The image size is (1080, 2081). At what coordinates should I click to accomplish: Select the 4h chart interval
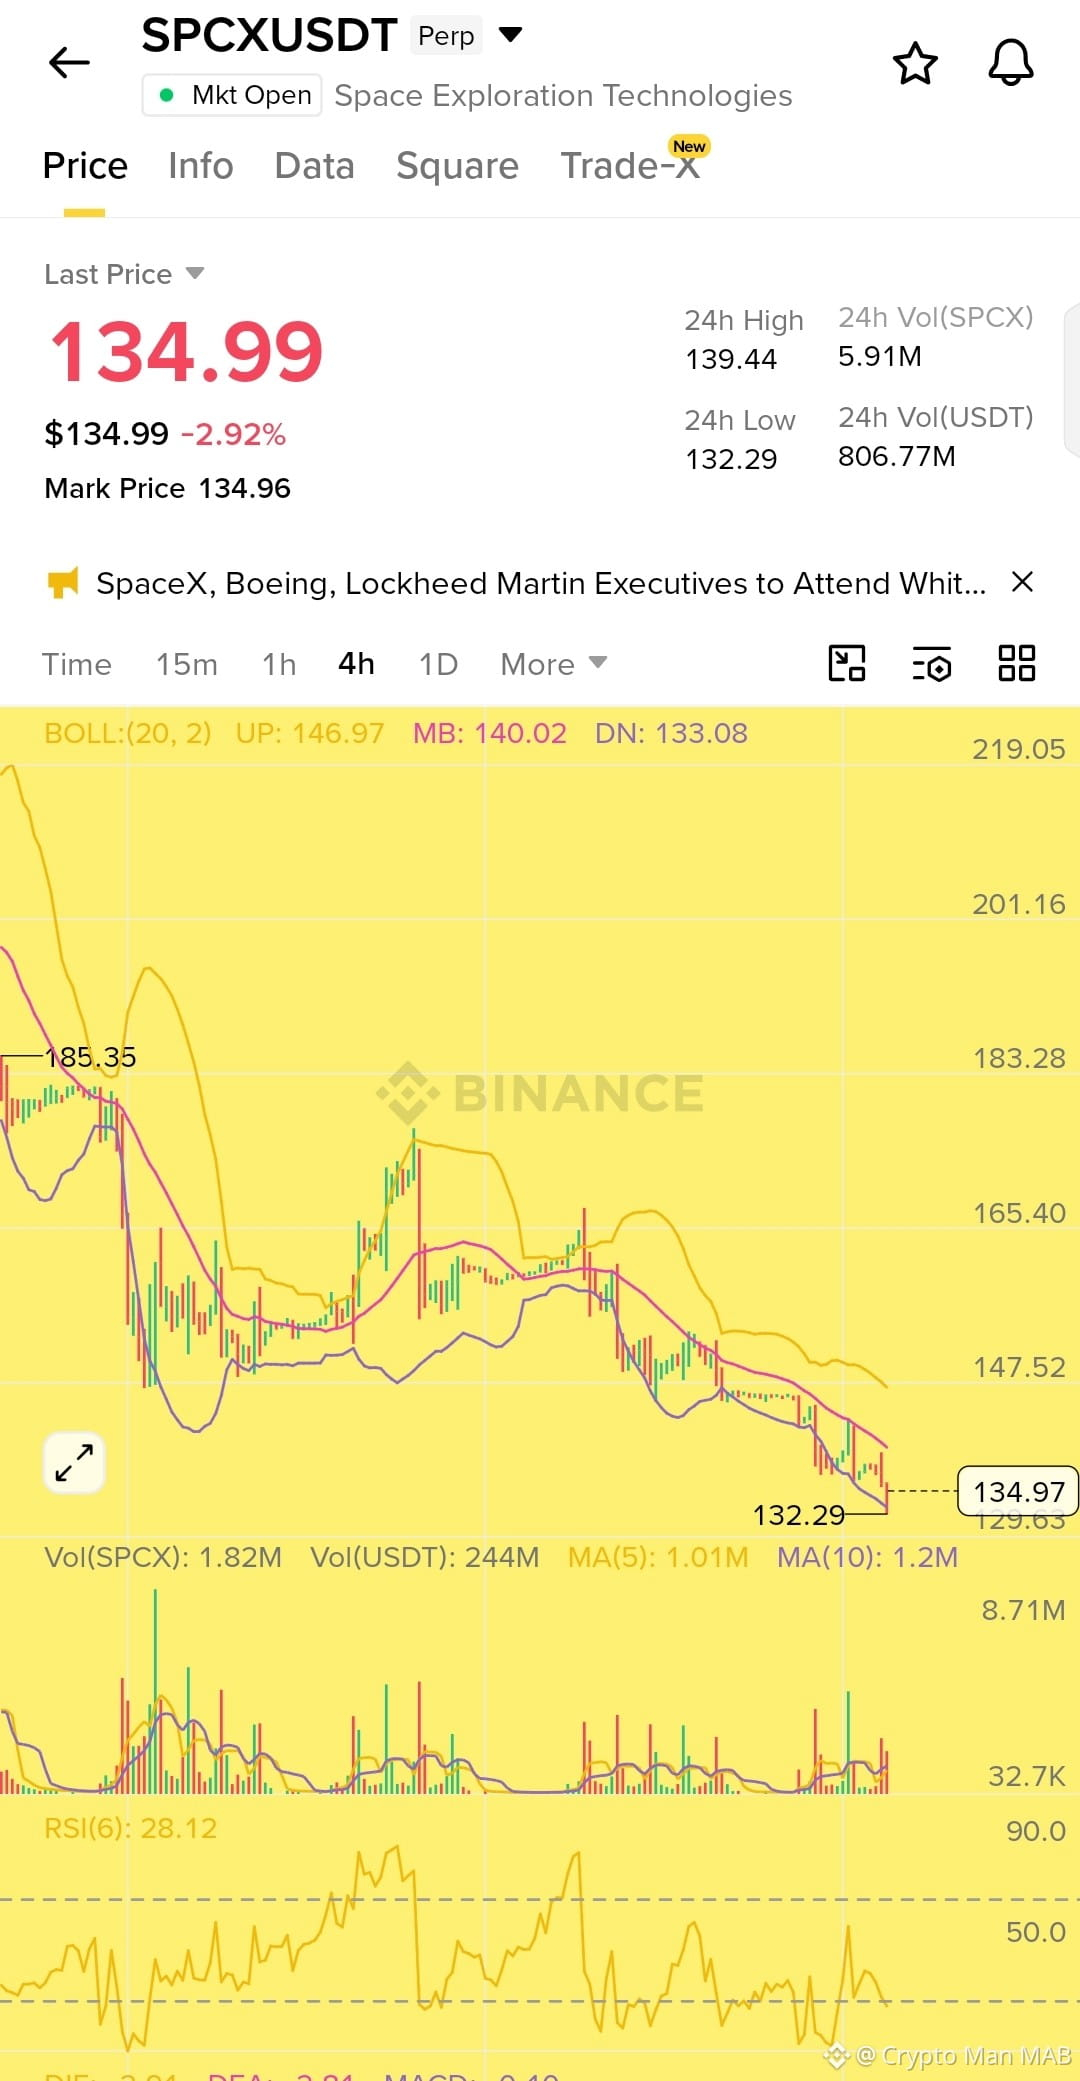click(356, 664)
